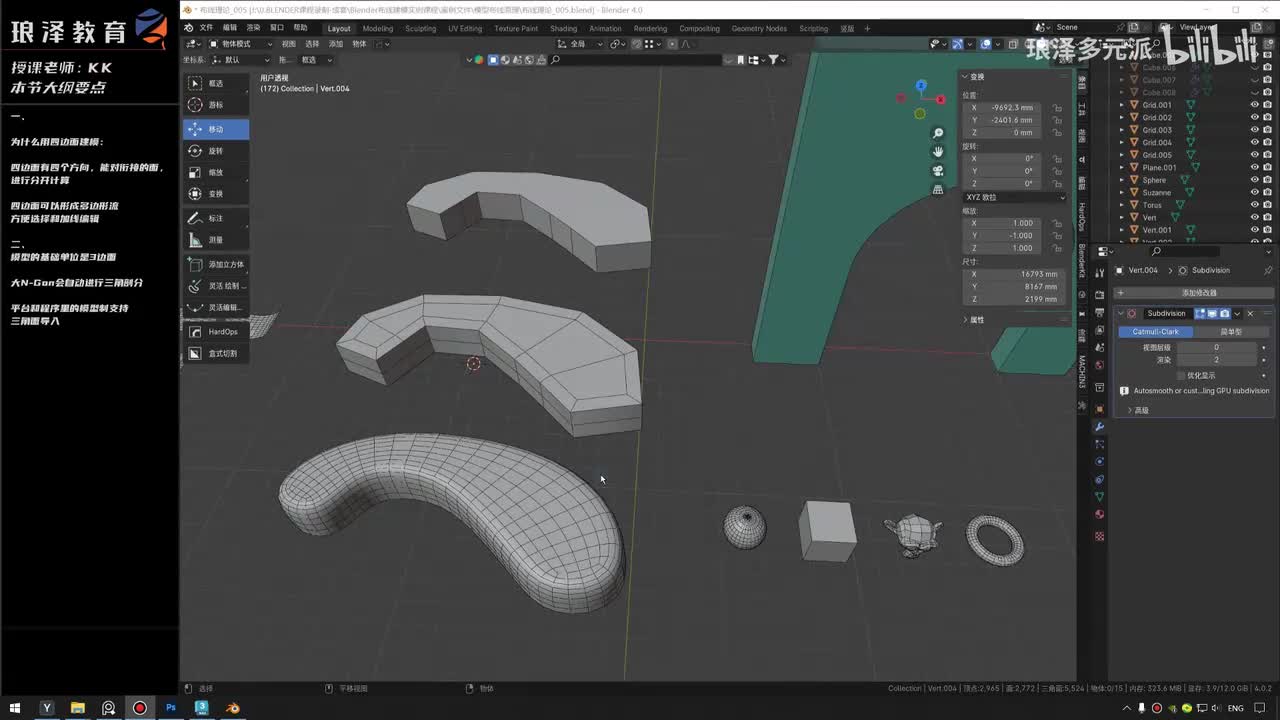Enable the Optimal Display checkbox
Screen dimensions: 1280x720
pyautogui.click(x=1181, y=375)
